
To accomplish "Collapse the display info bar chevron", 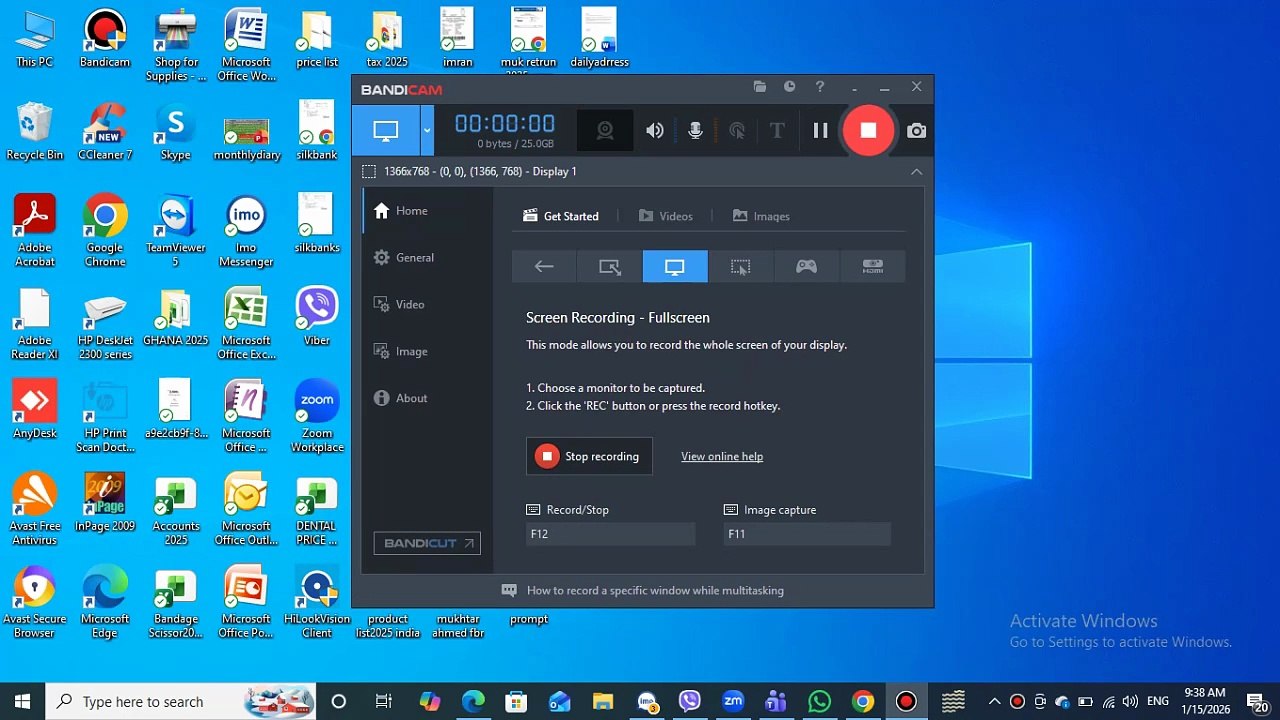I will click(916, 172).
